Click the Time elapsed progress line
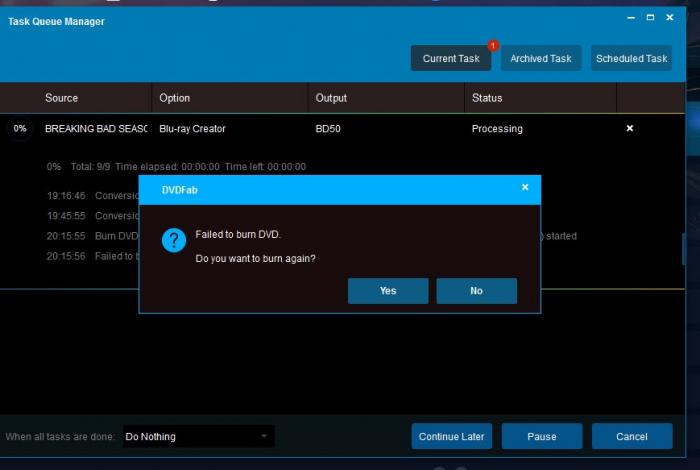Viewport: 700px width, 470px height. click(x=176, y=167)
